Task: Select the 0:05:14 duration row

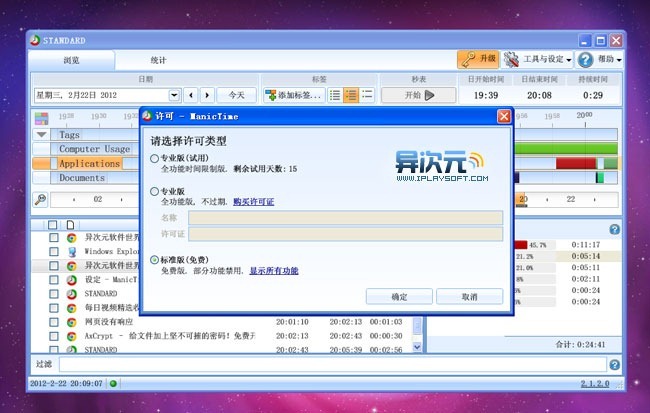Action: [585, 256]
